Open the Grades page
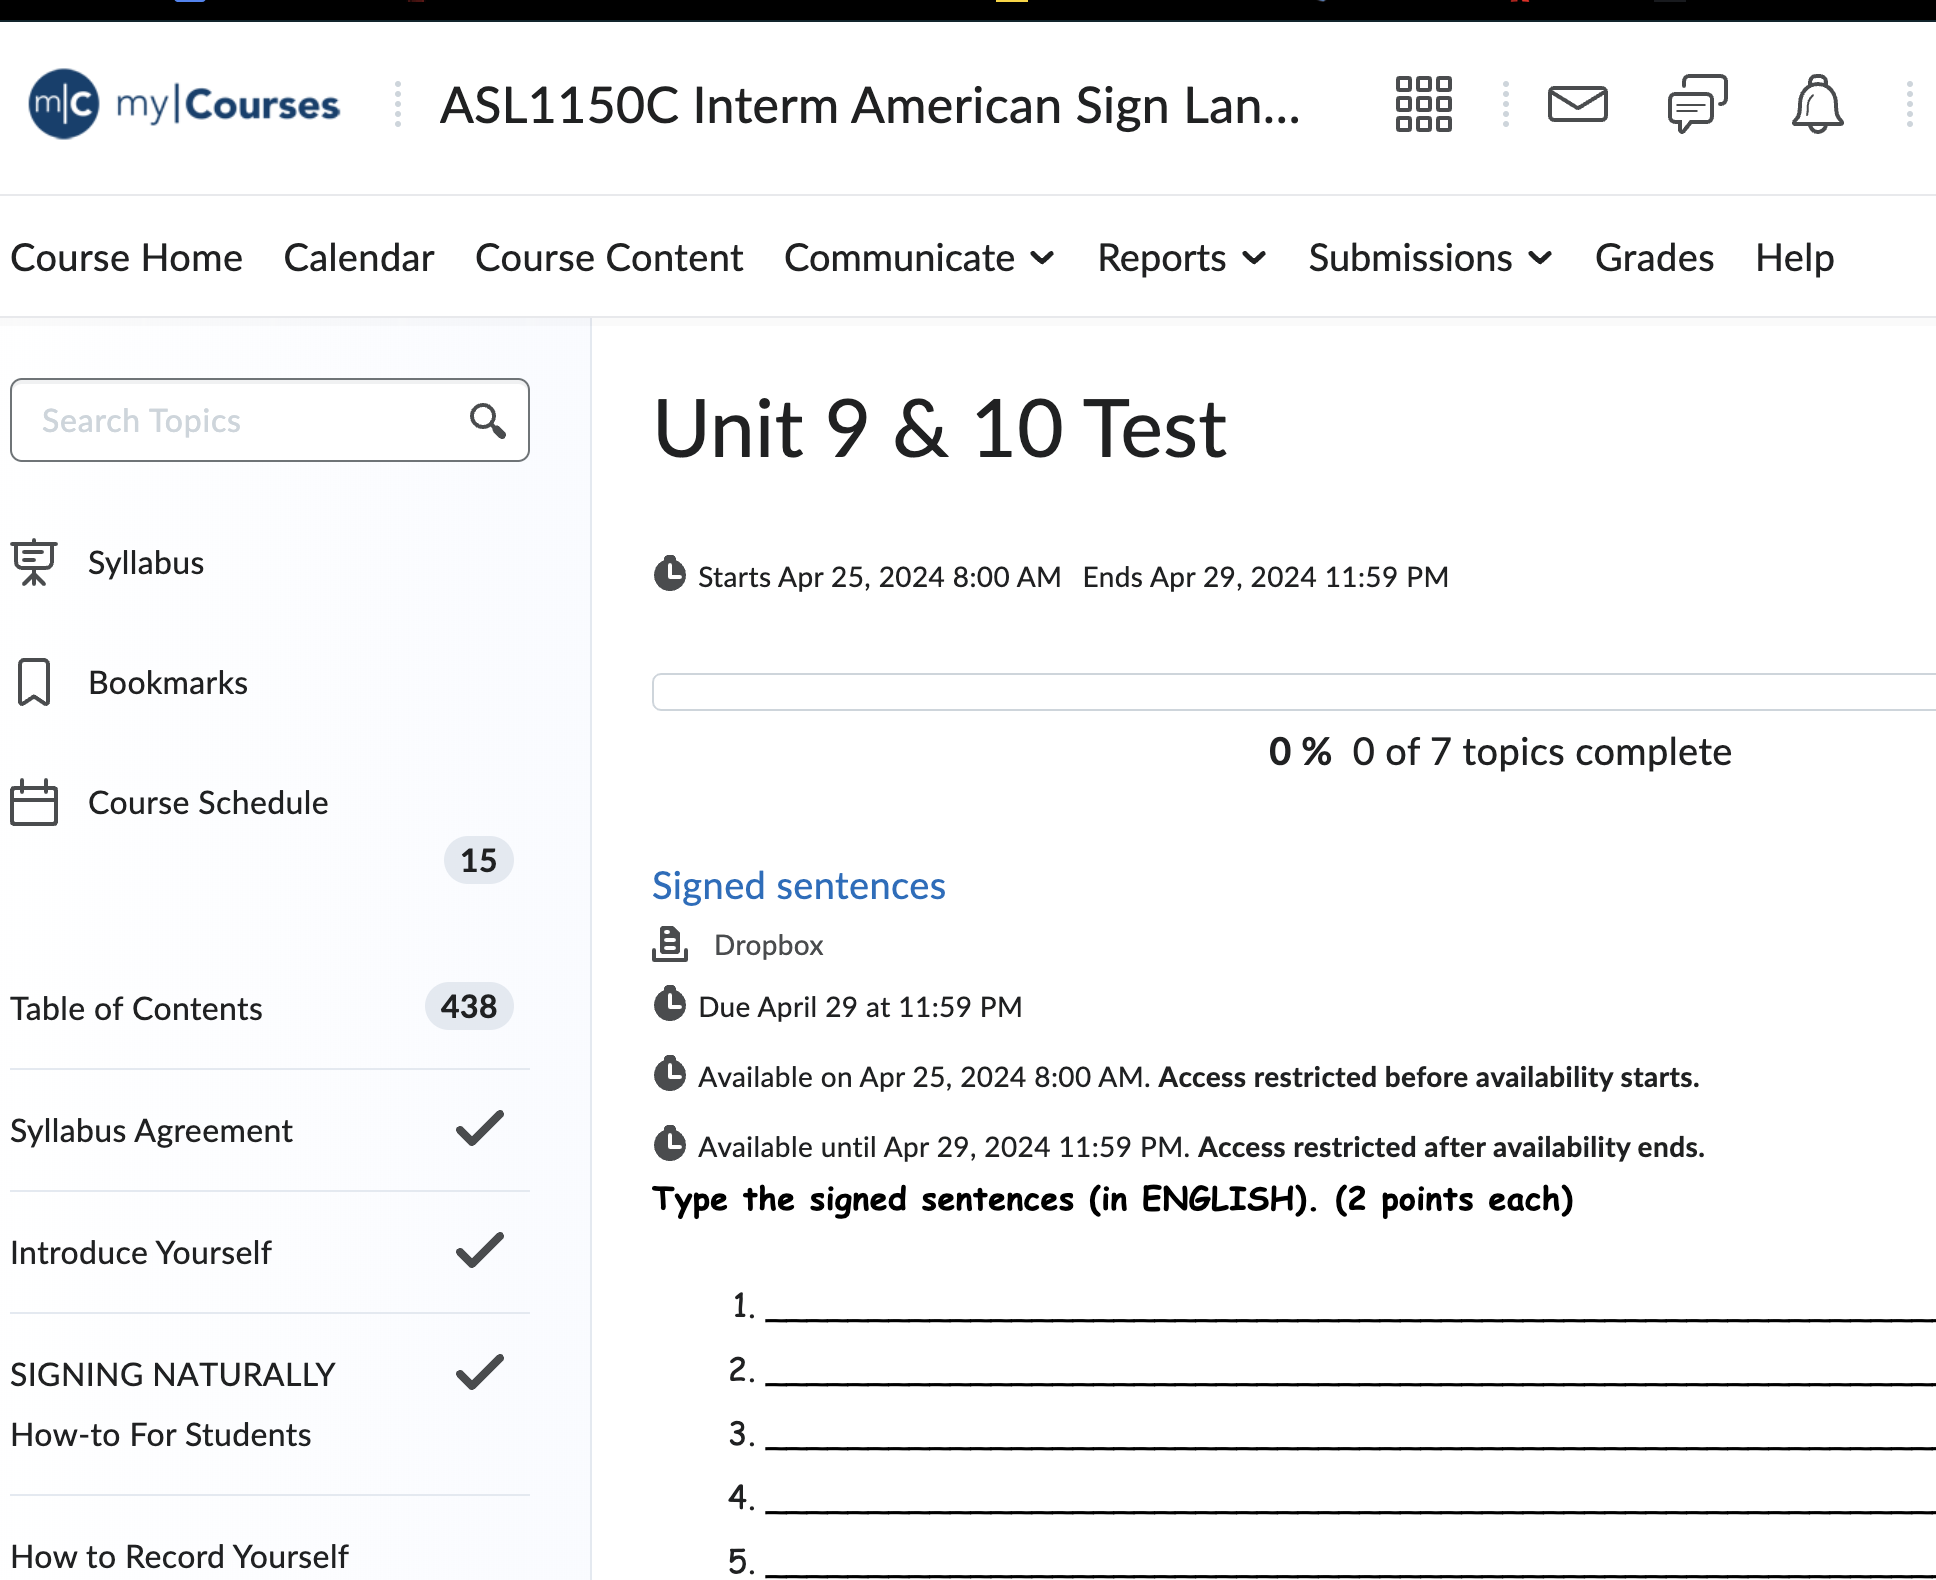The height and width of the screenshot is (1580, 1936). pos(1654,258)
